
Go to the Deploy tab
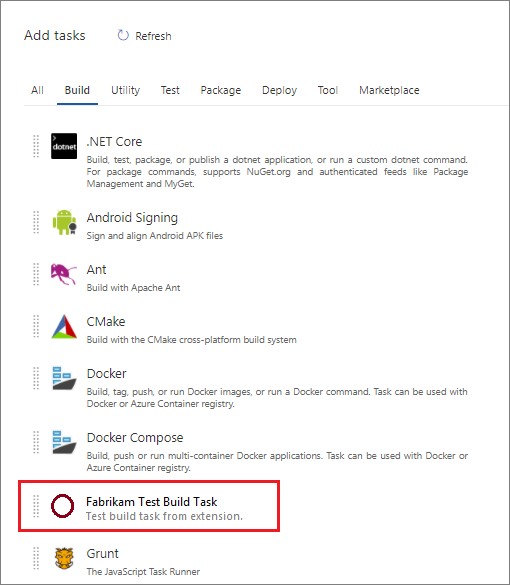click(279, 90)
